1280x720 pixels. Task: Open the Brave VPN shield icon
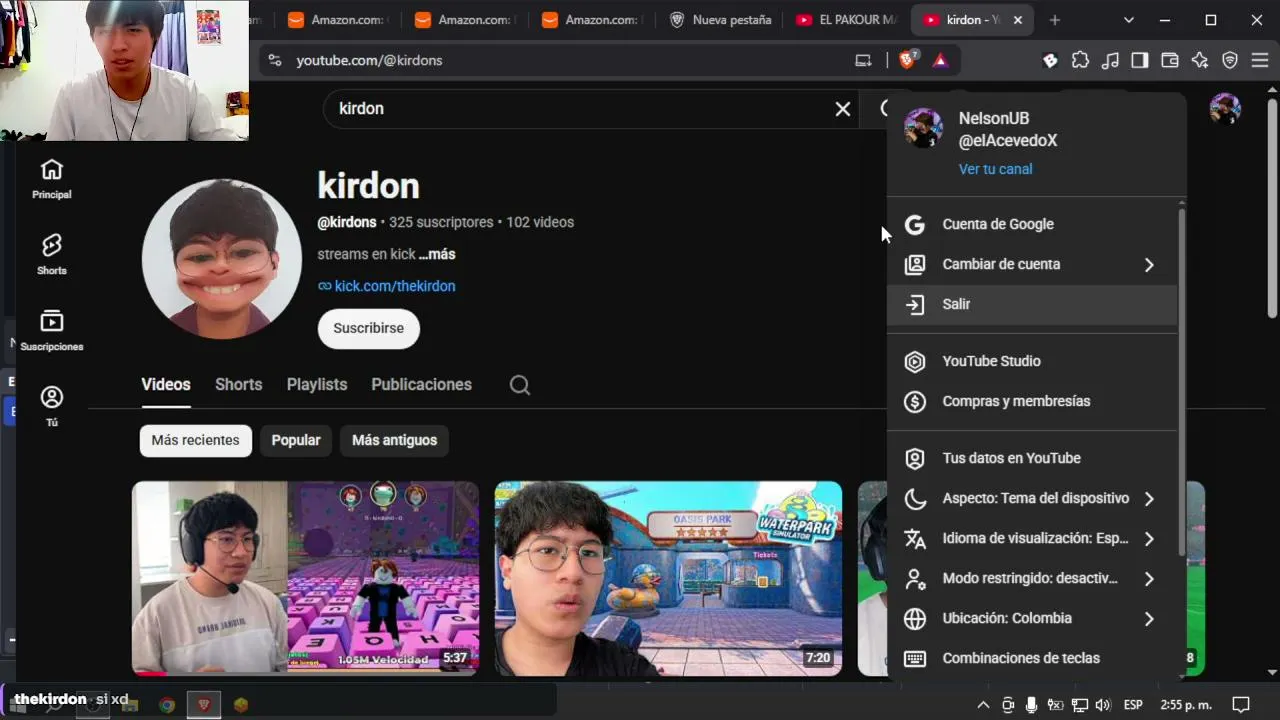(x=1230, y=61)
